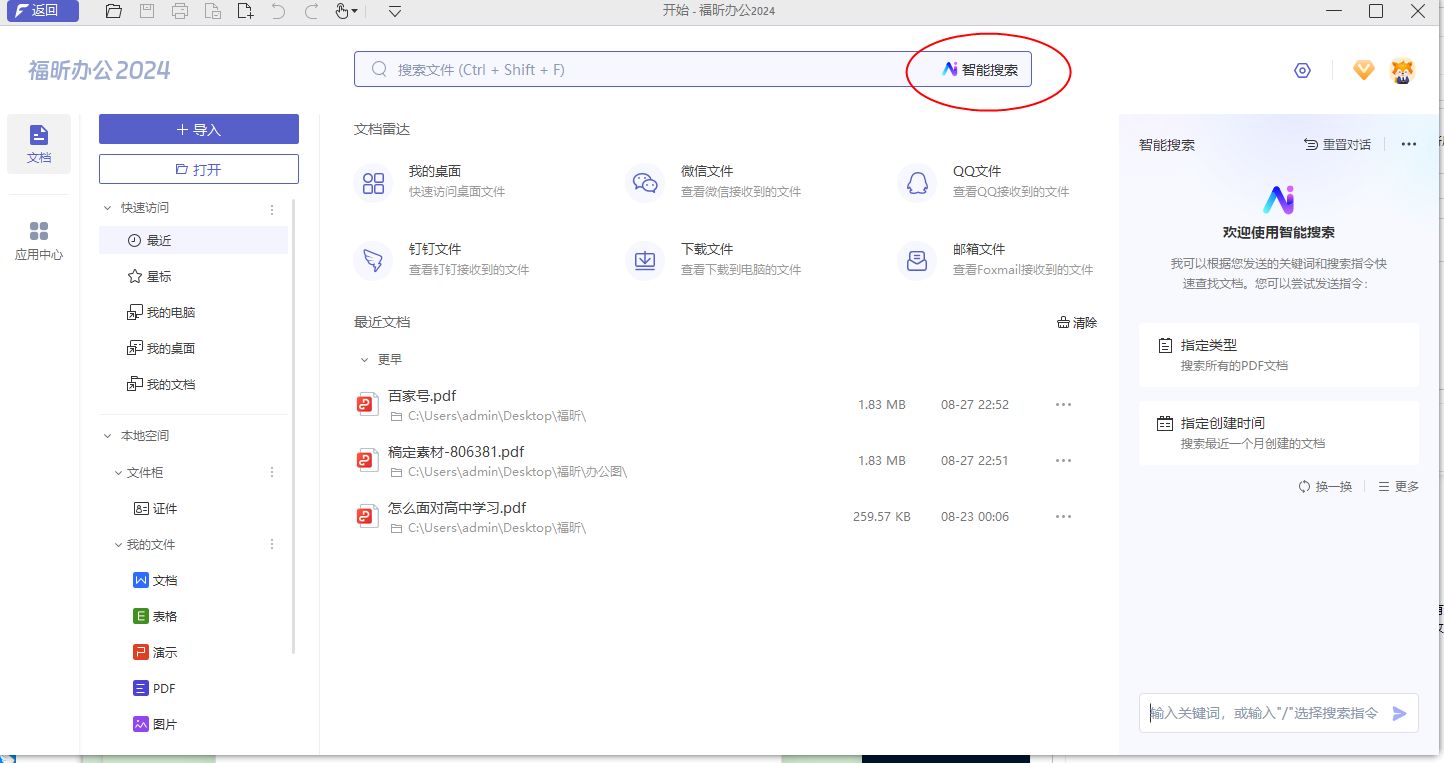Choose the 指定创建时间 suggestion card

point(1278,433)
